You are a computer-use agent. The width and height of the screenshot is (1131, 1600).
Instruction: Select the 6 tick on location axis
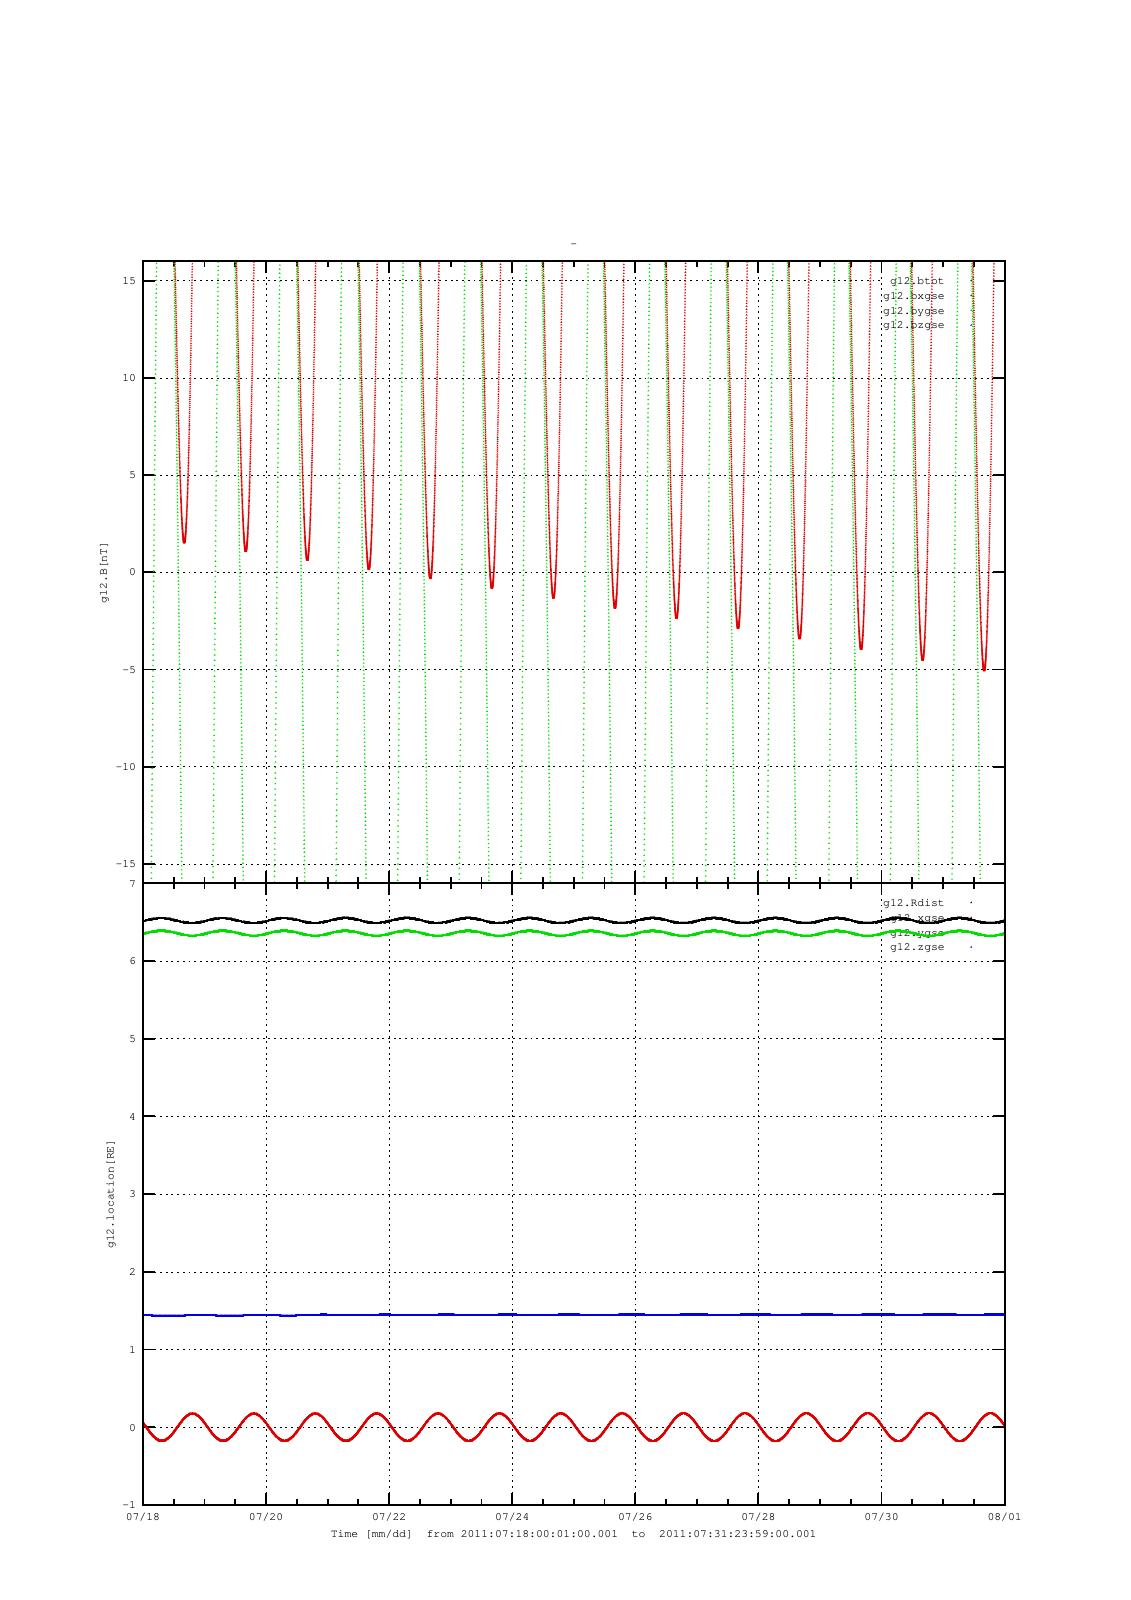pos(132,961)
